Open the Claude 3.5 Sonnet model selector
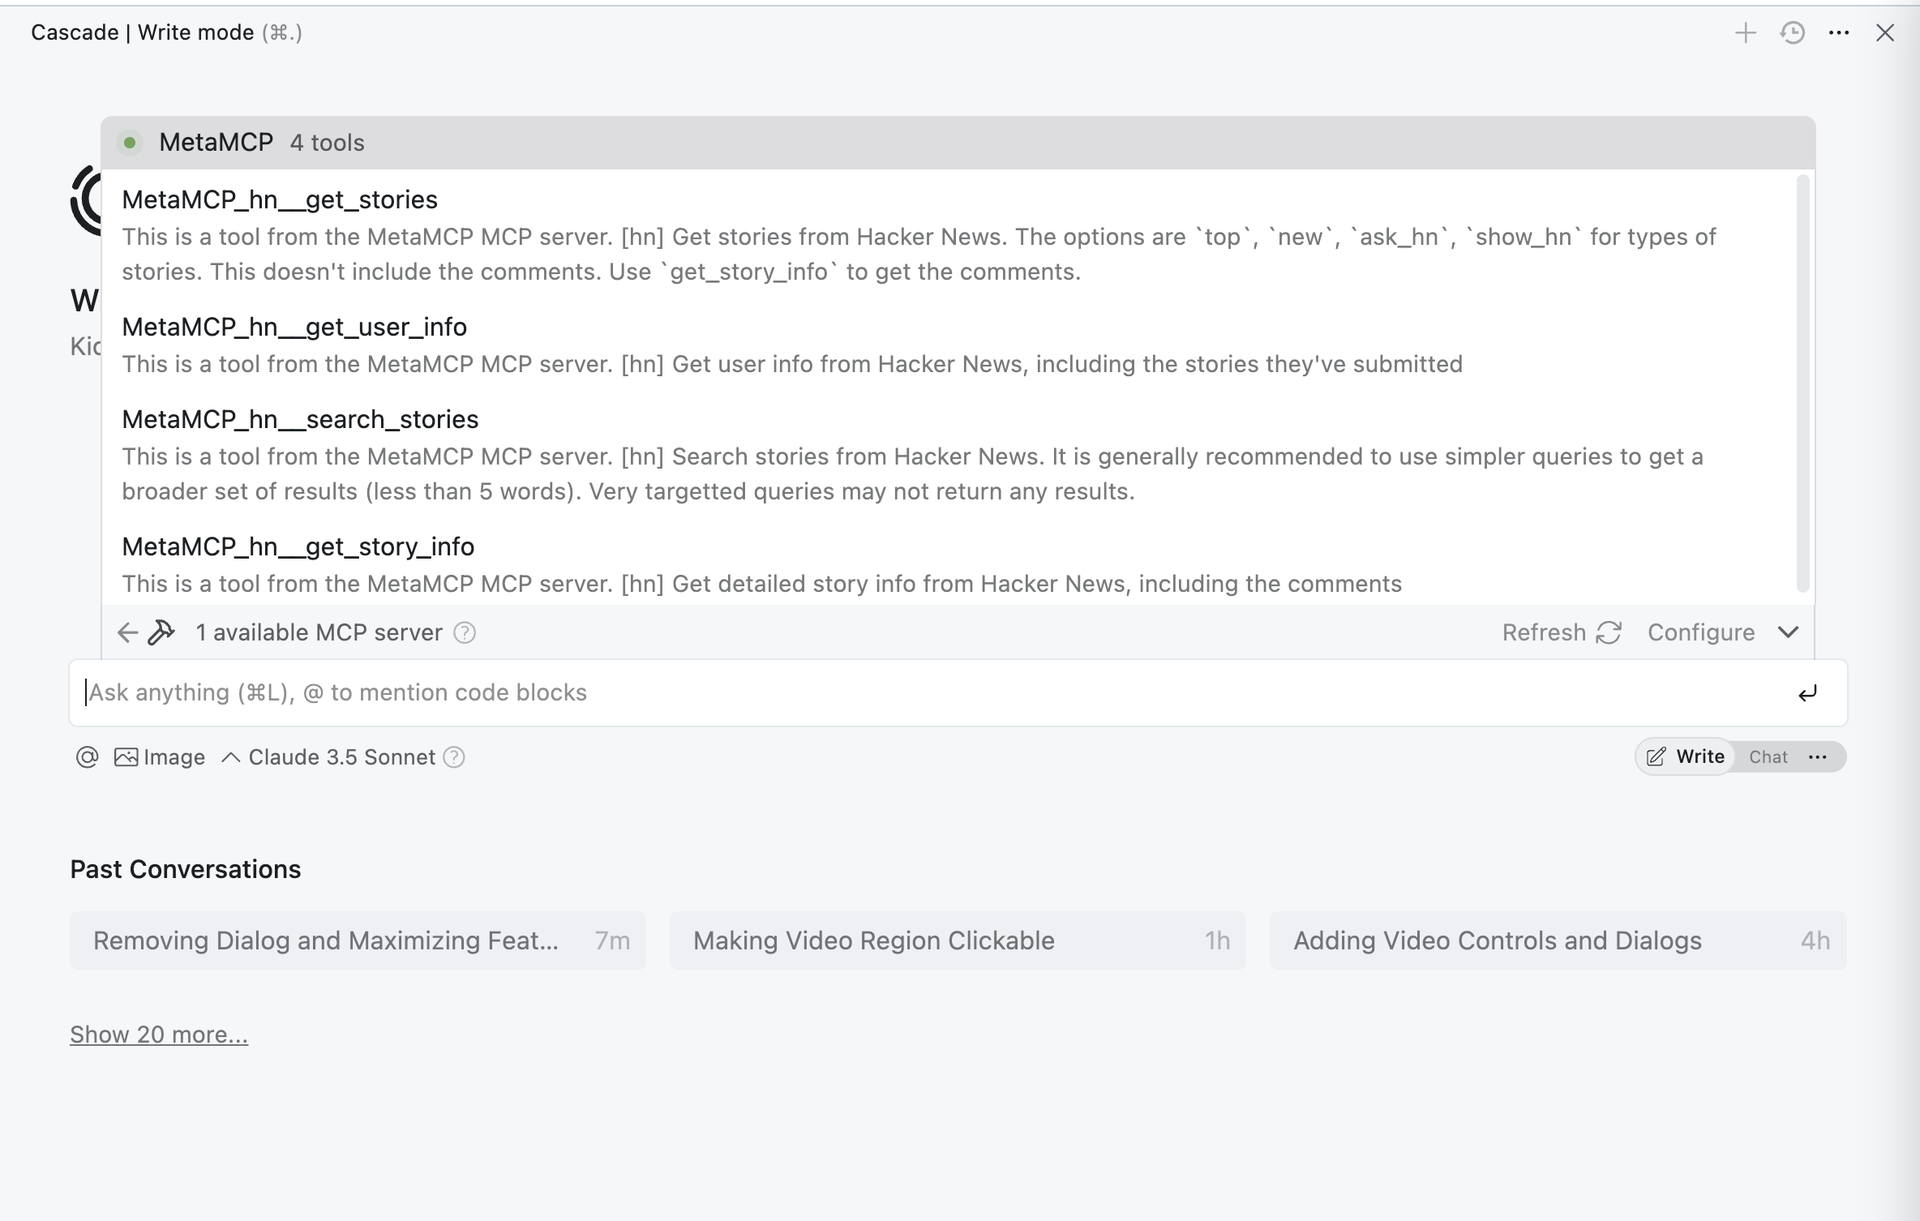Viewport: 1920px width, 1221px height. [330, 757]
